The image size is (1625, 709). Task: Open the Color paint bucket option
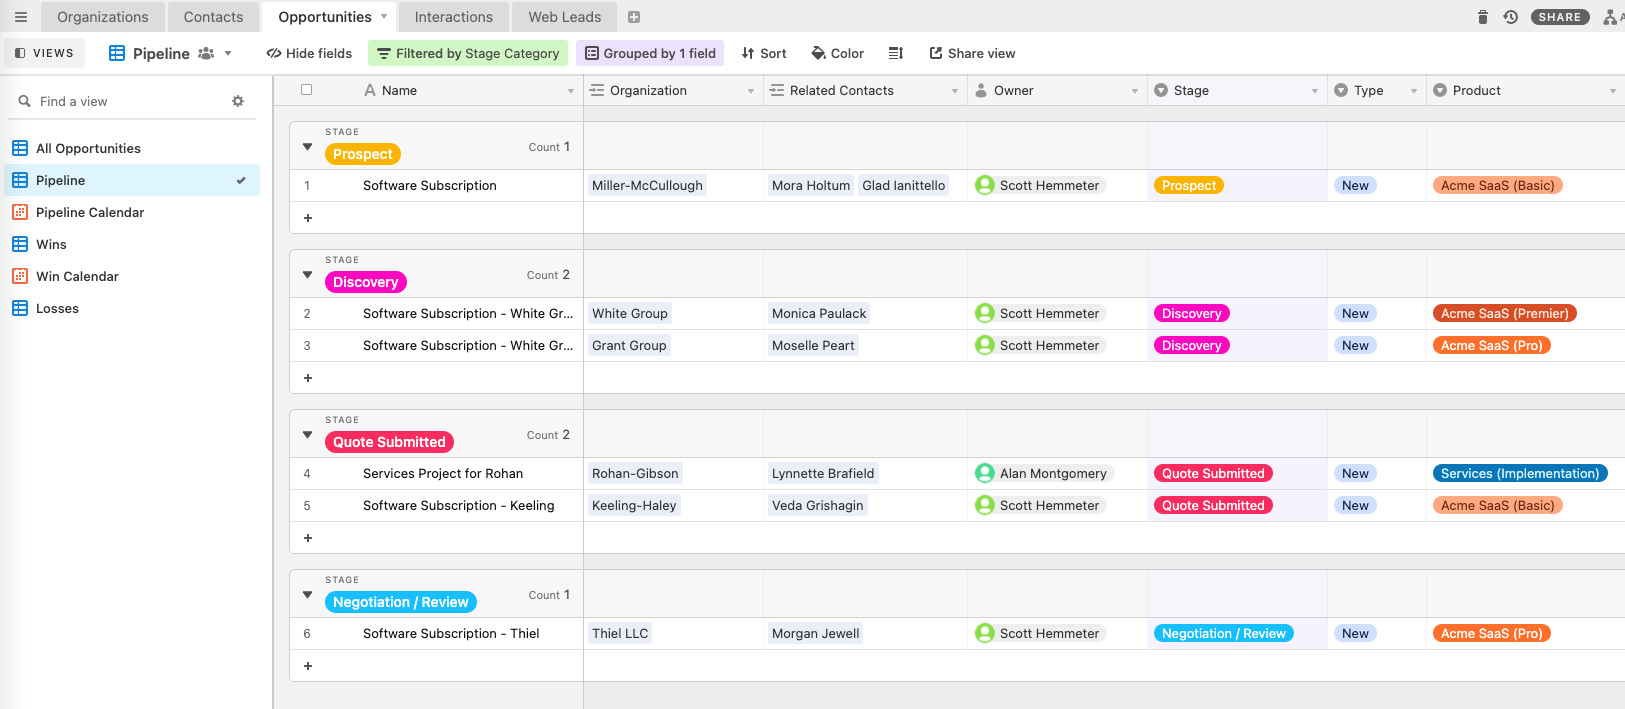(837, 53)
